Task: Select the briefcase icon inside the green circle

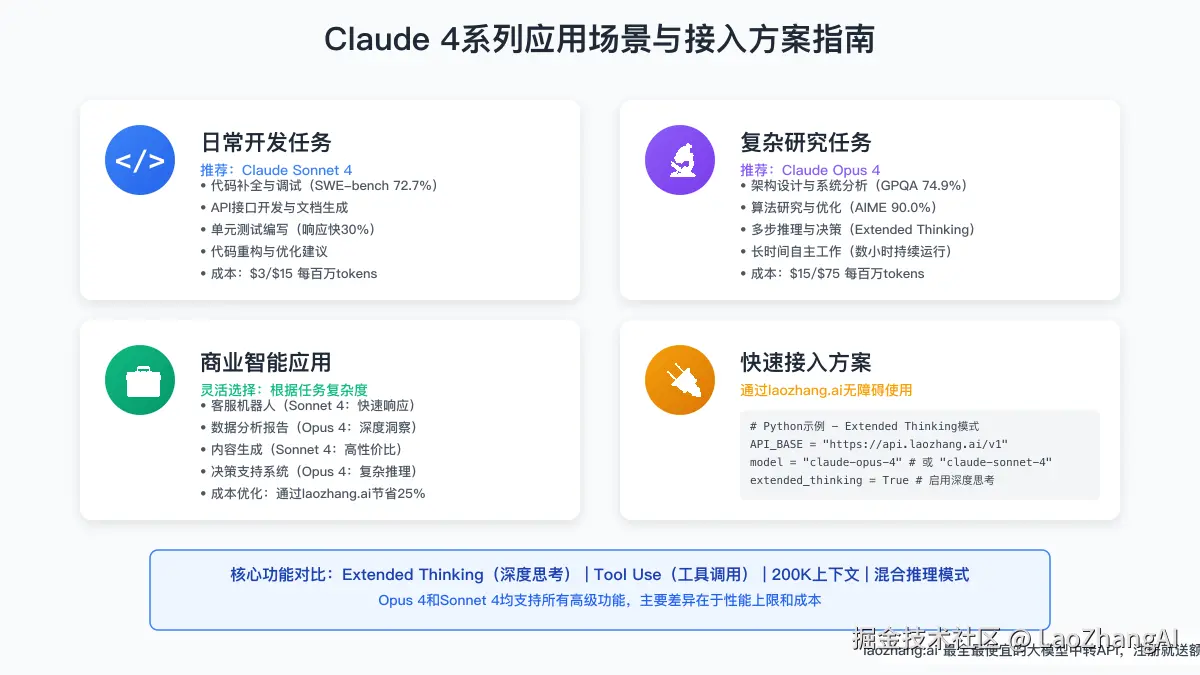Action: (x=140, y=380)
